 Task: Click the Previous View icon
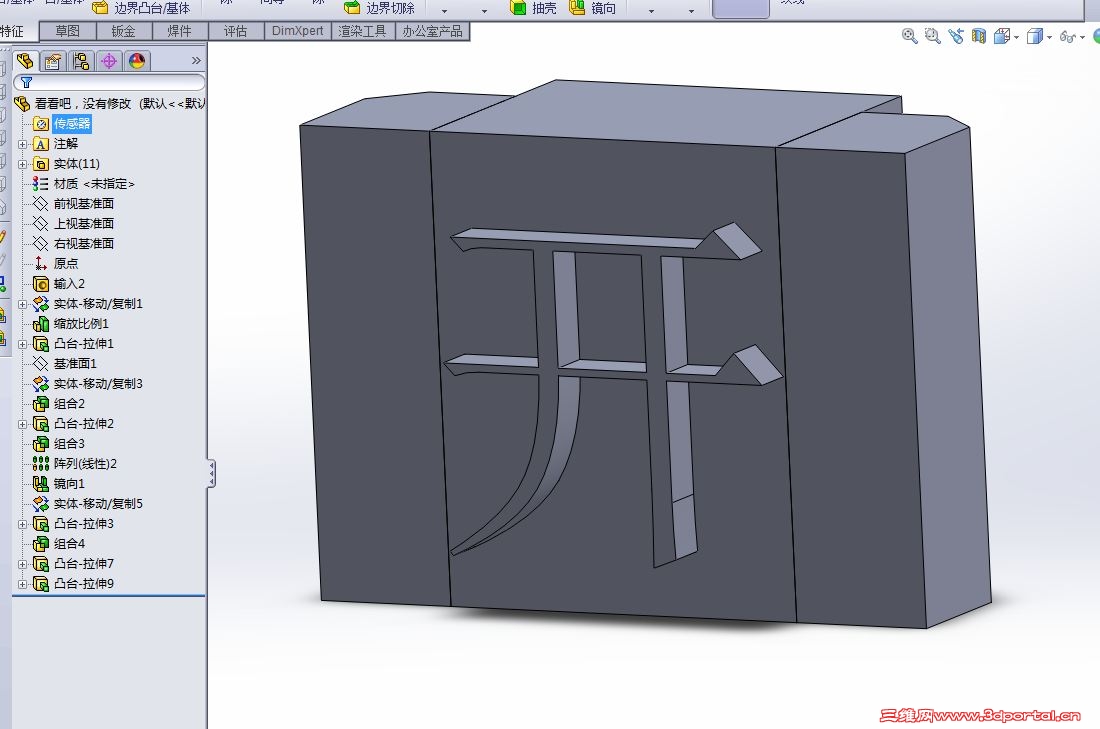(x=955, y=36)
